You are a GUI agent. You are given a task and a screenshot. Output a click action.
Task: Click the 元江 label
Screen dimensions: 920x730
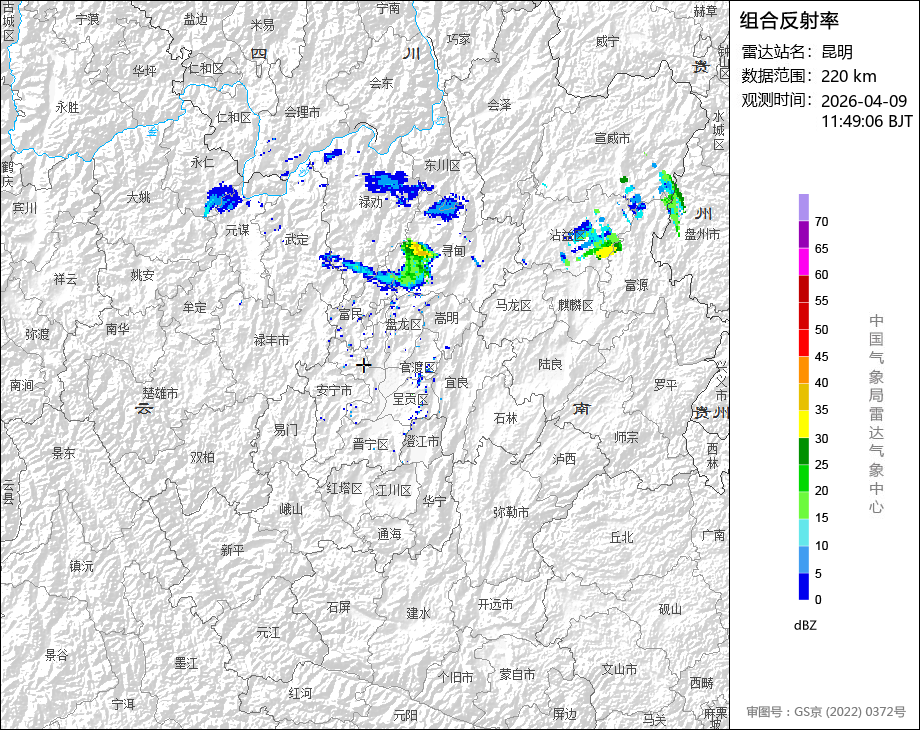pos(268,633)
